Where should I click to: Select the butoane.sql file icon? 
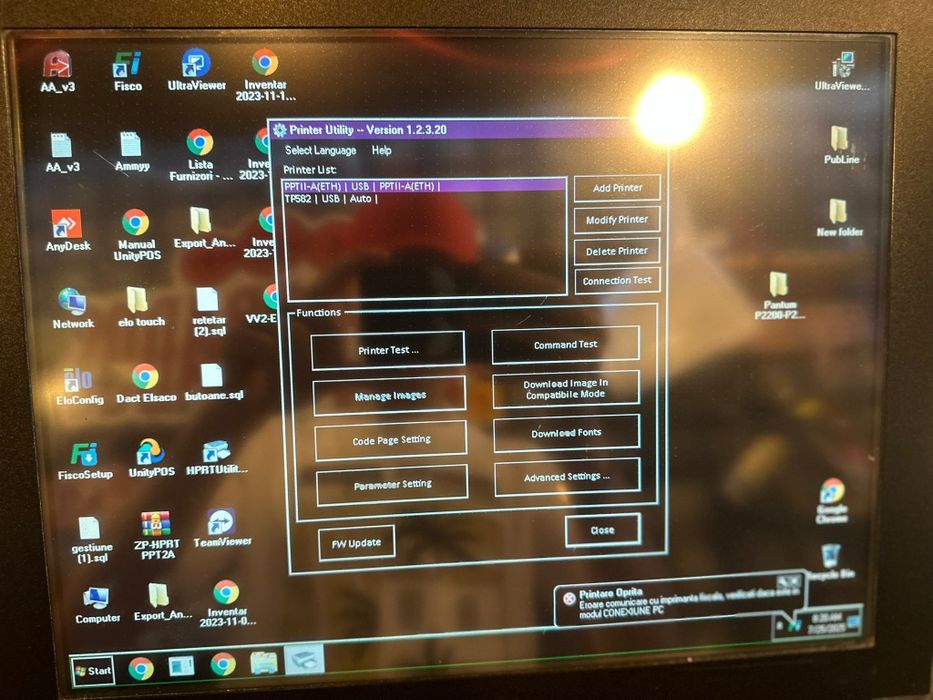(x=214, y=382)
